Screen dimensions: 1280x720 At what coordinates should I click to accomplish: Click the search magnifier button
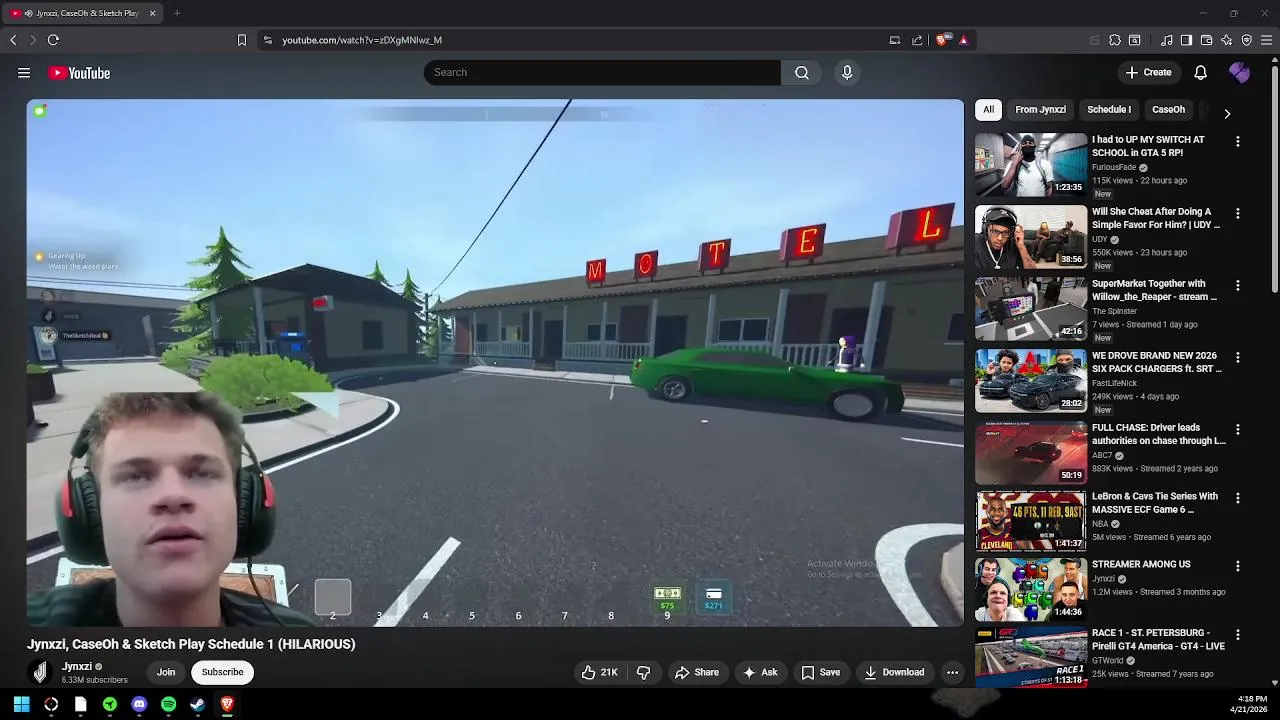[x=802, y=72]
